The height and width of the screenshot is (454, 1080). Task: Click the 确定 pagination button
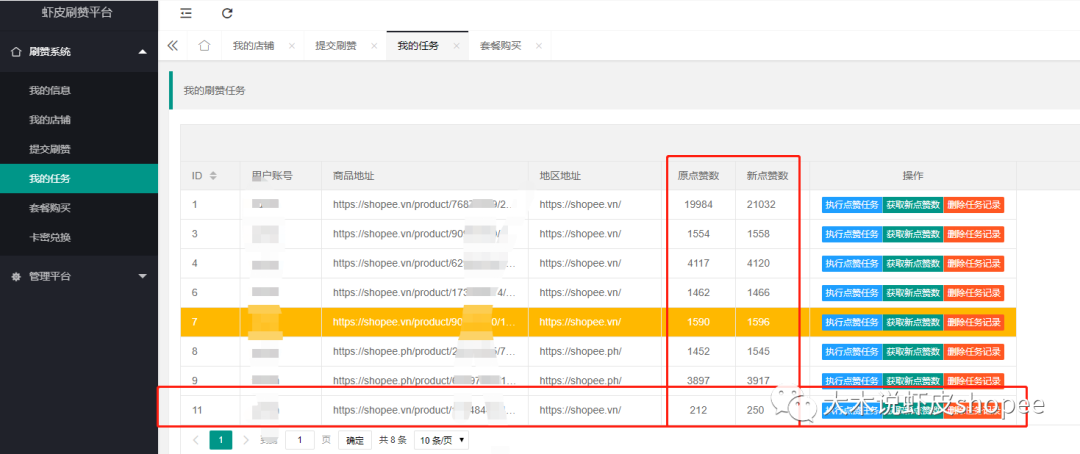point(355,440)
